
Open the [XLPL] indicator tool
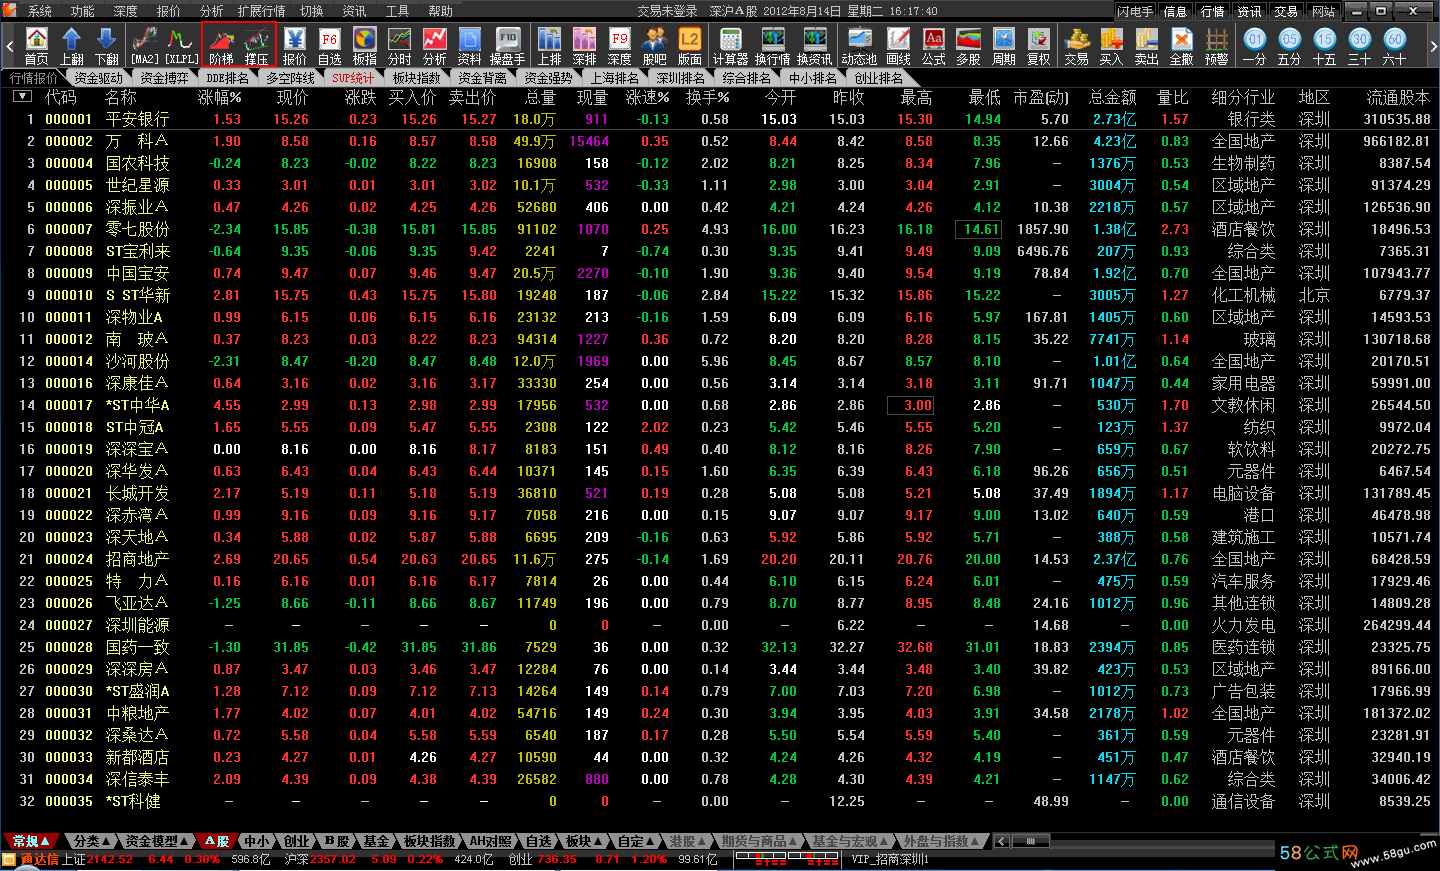pos(181,46)
